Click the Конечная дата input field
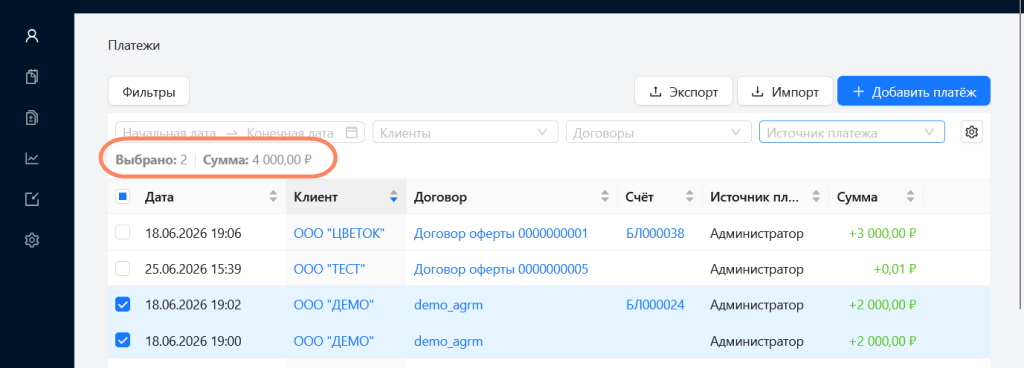Screen dimensions: 1024x368 click(x=291, y=132)
